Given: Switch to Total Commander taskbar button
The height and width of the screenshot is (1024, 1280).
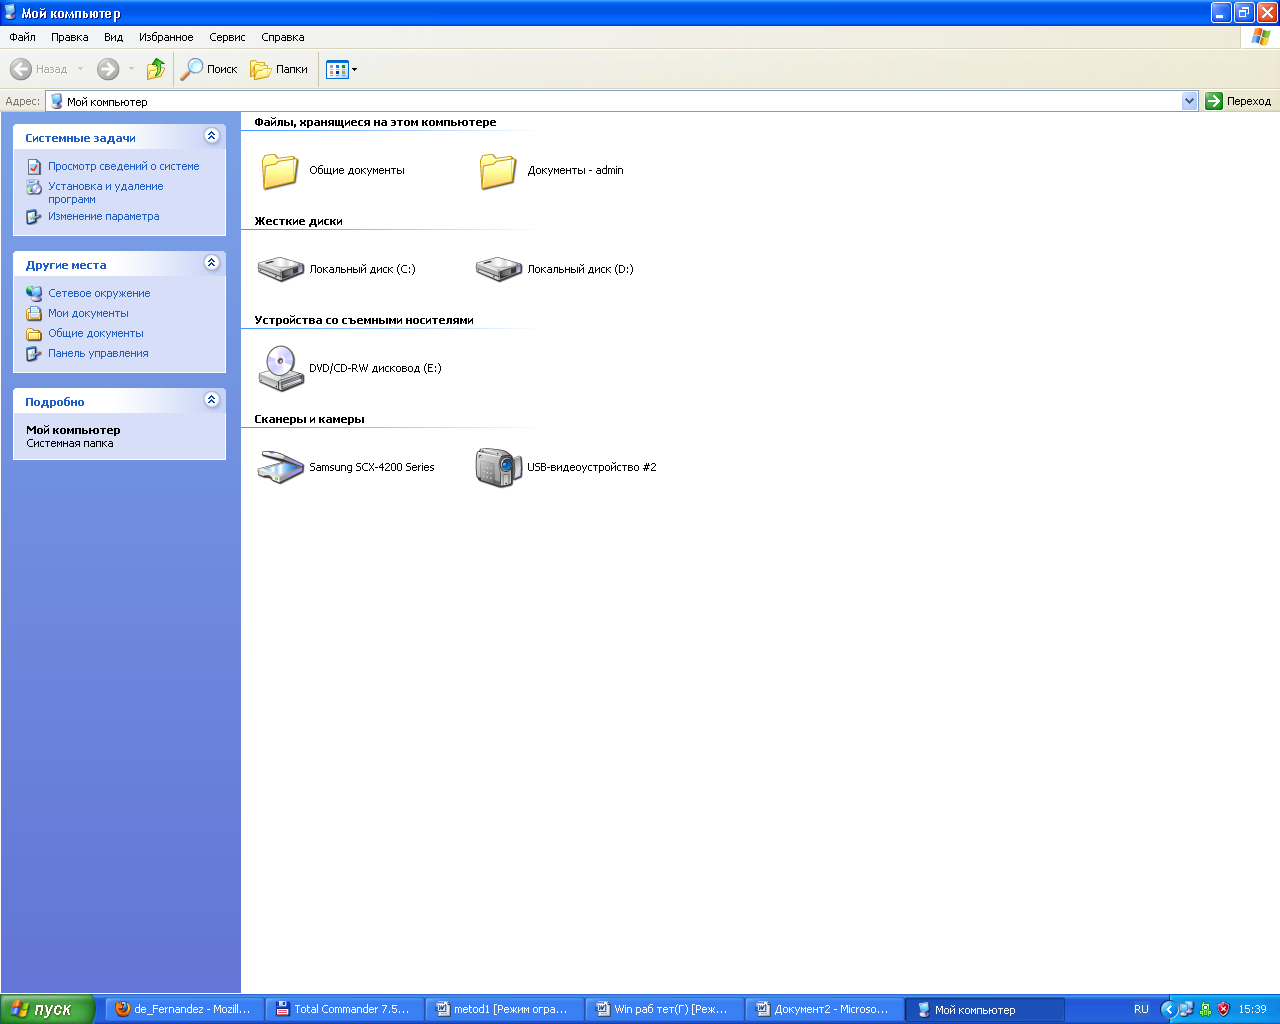Looking at the screenshot, I should point(345,1009).
